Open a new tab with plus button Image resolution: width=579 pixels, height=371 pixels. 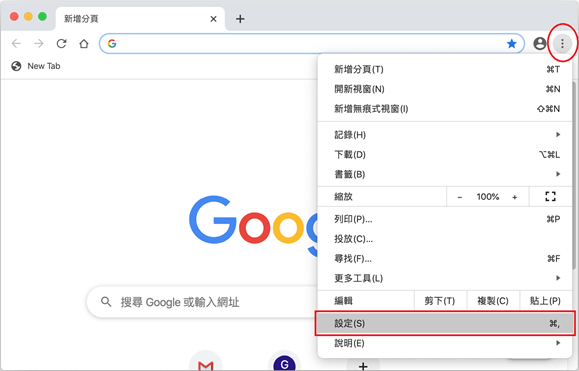(240, 19)
